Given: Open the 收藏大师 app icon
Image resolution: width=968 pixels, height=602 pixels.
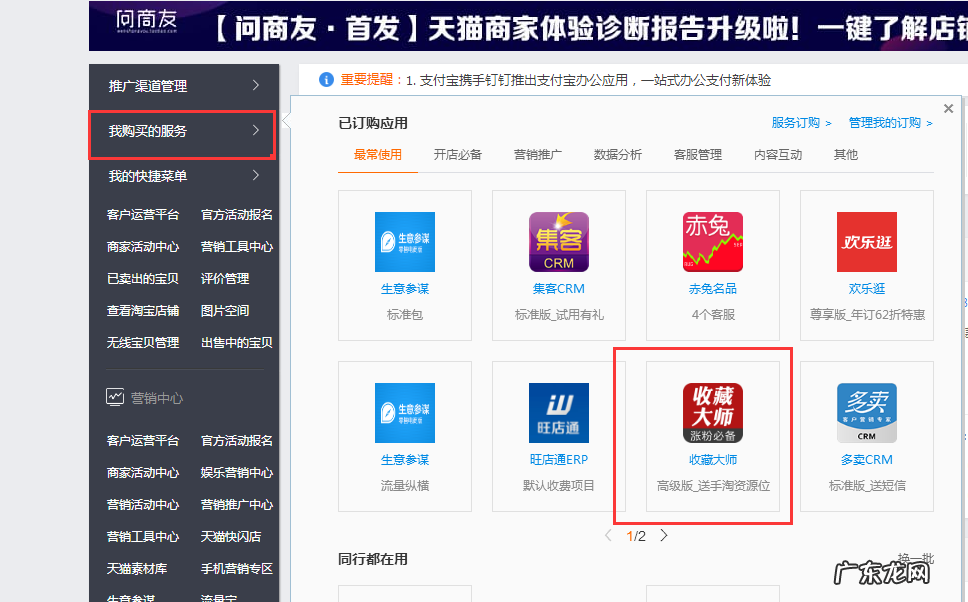Looking at the screenshot, I should 712,412.
